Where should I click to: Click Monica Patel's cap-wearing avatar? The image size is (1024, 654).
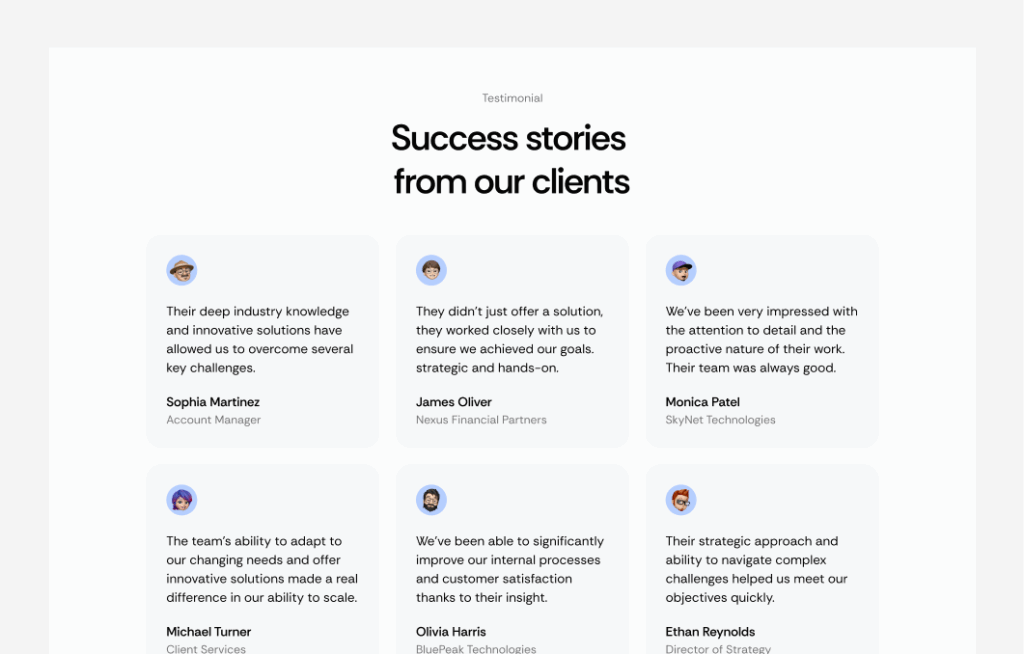pyautogui.click(x=681, y=270)
